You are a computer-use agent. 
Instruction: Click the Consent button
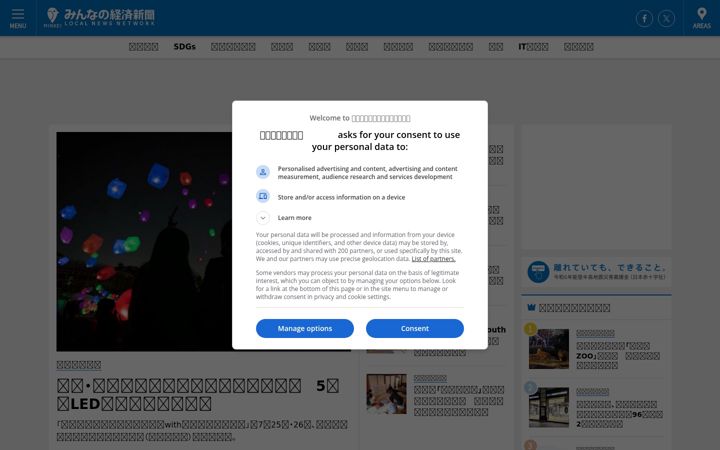(415, 328)
